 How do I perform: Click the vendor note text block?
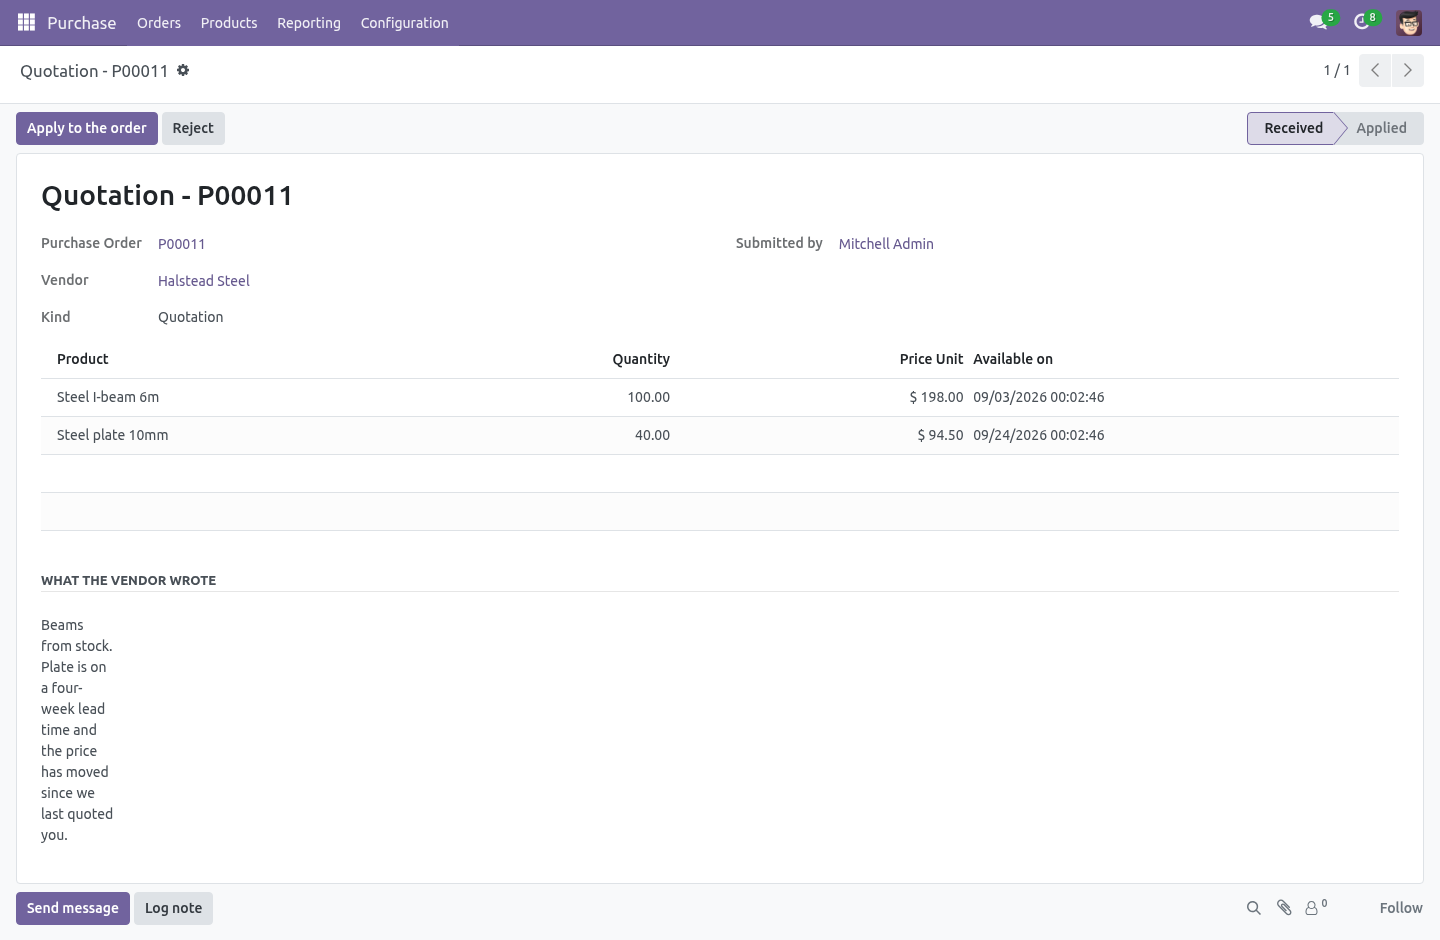[x=77, y=730]
